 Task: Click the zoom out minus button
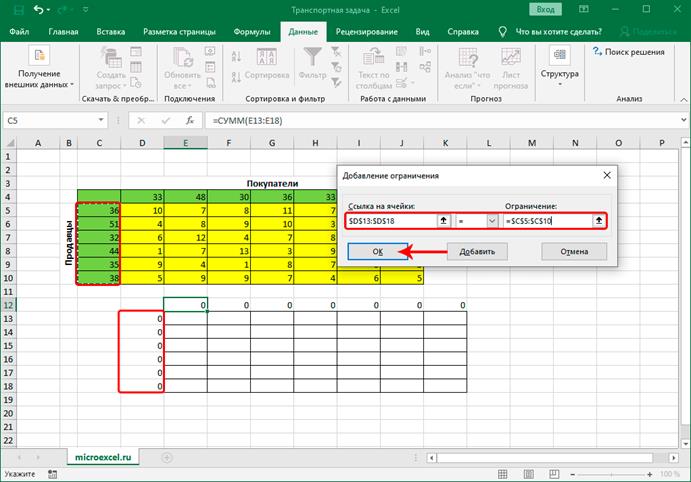[572, 475]
